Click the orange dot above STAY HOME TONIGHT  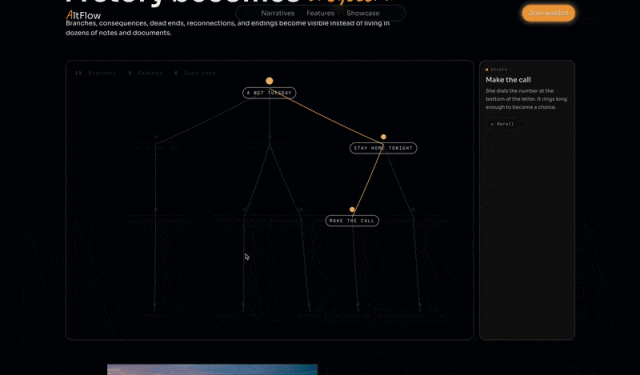383,137
